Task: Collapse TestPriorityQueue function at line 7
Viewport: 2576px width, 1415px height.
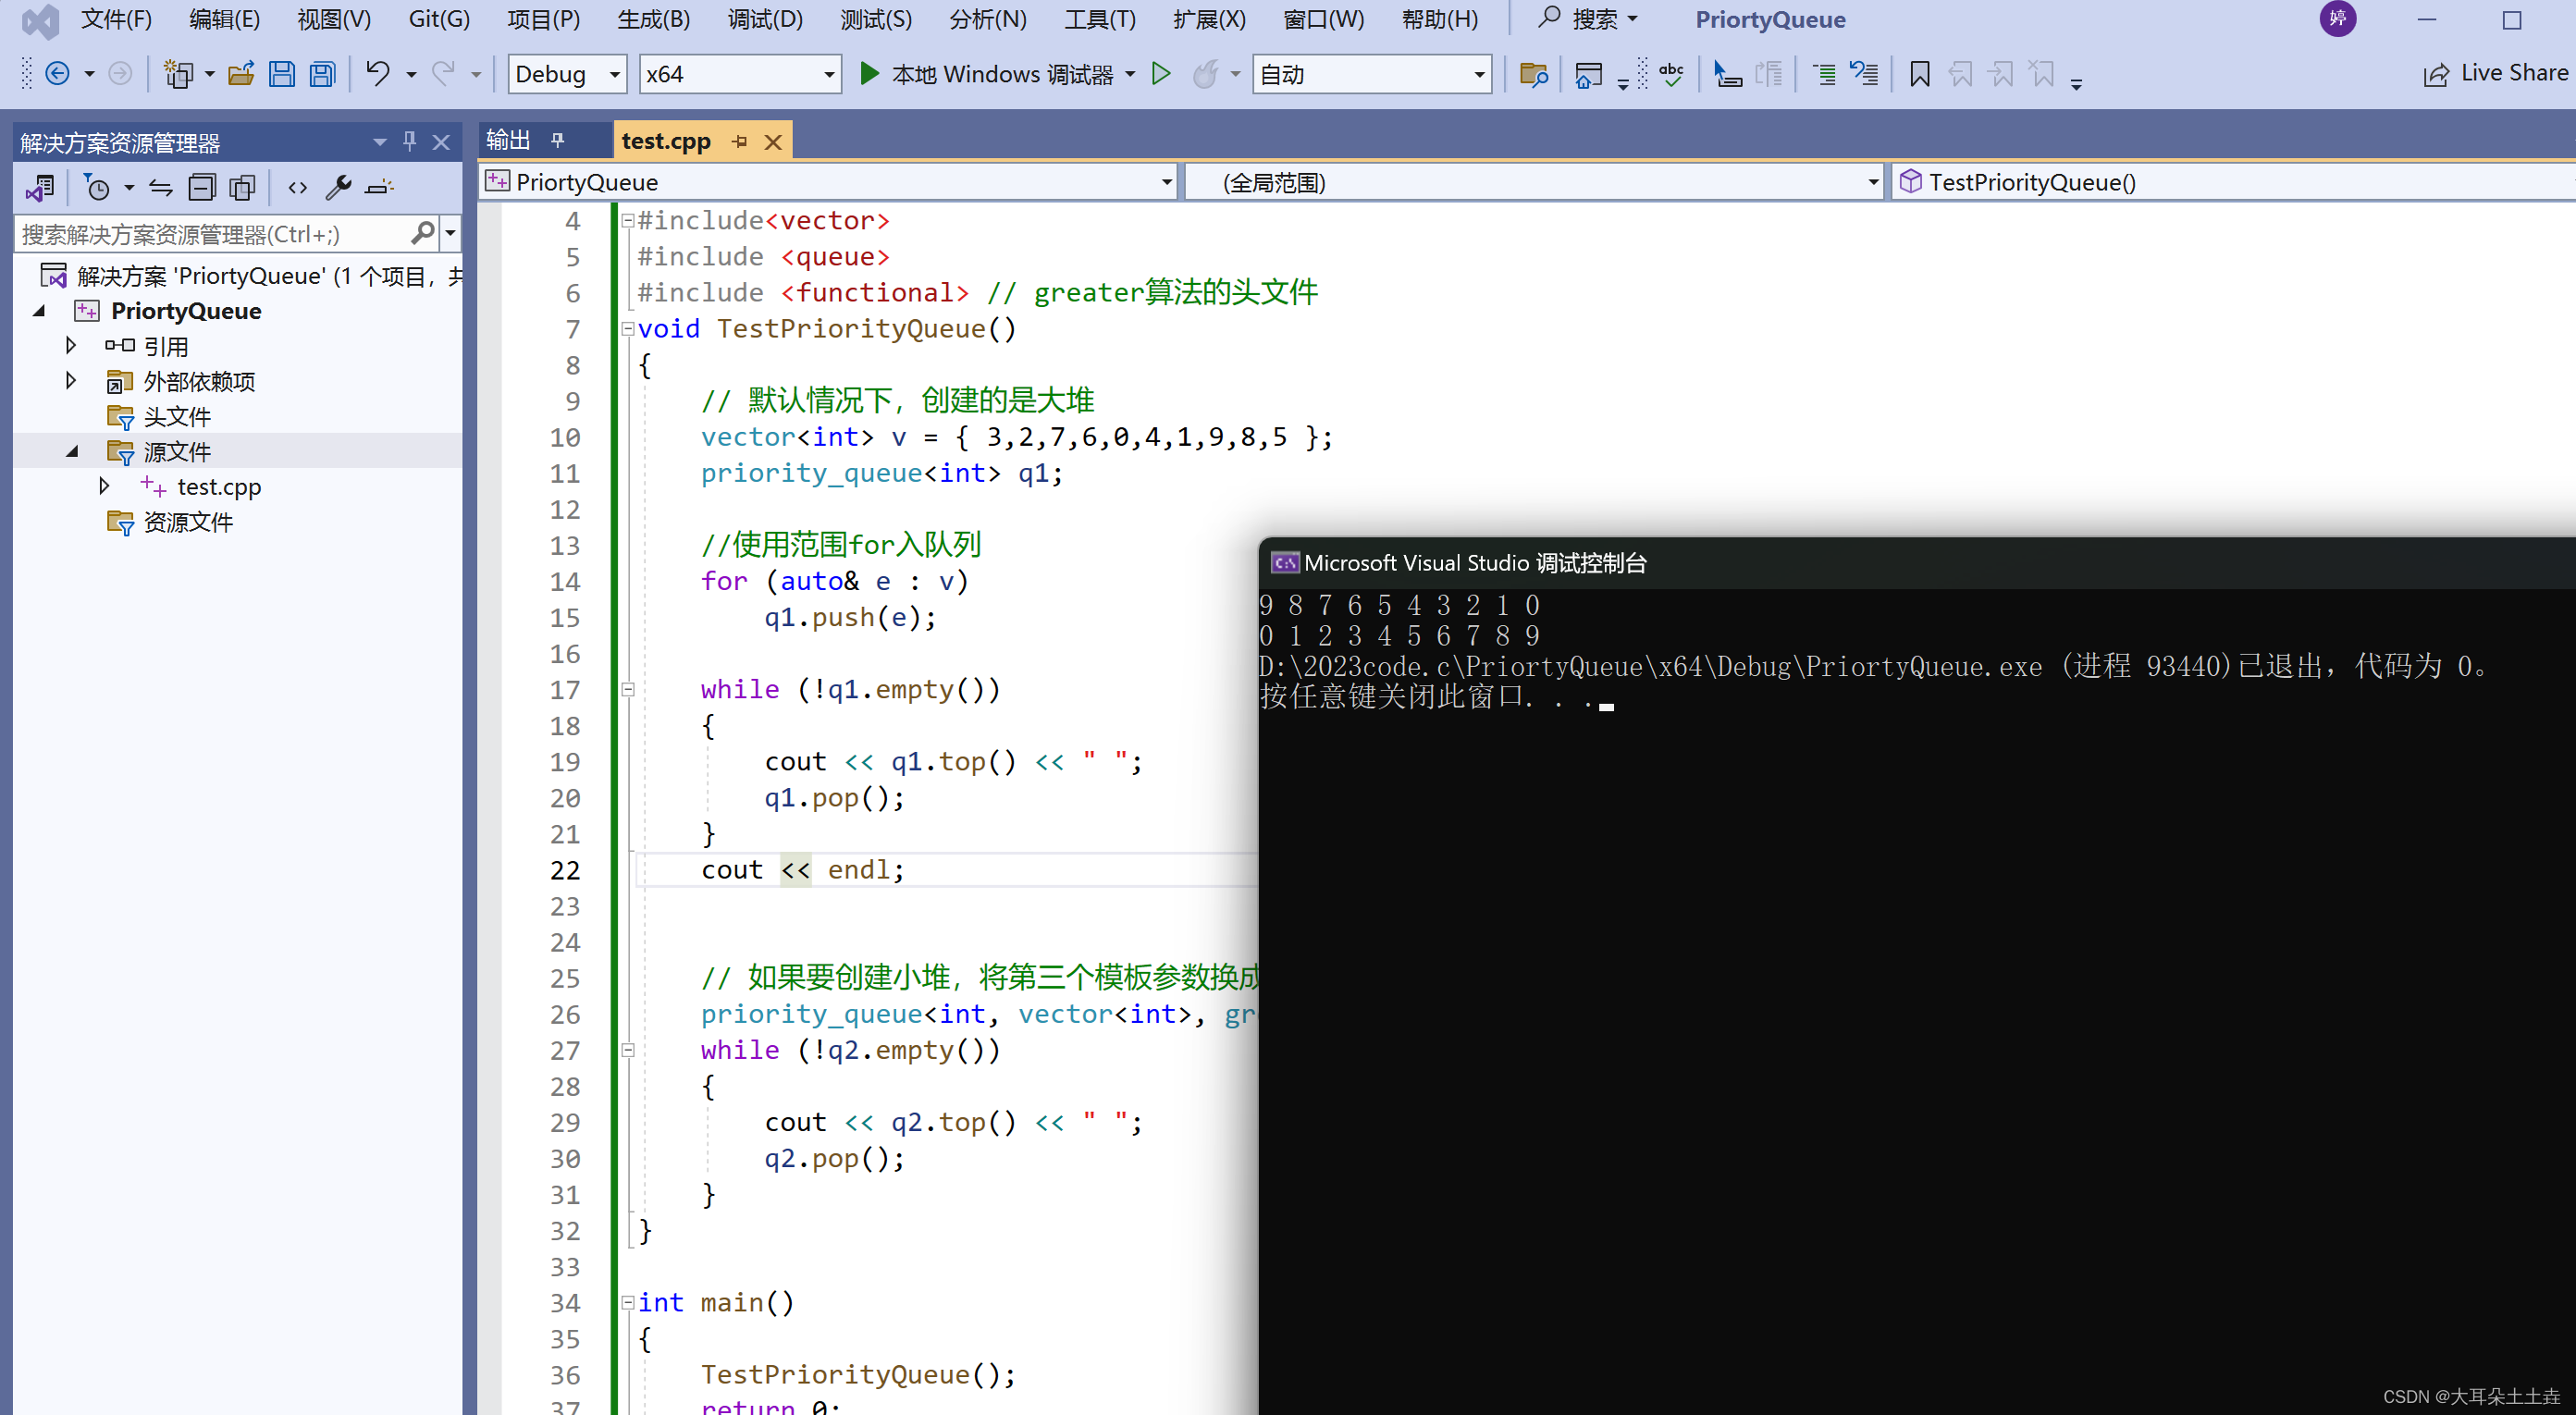Action: pos(627,328)
